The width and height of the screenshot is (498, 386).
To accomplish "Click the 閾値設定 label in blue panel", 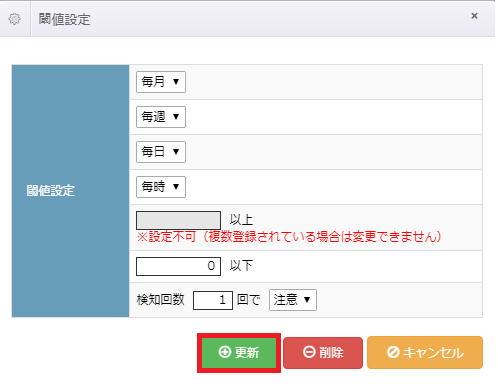I will [x=50, y=191].
